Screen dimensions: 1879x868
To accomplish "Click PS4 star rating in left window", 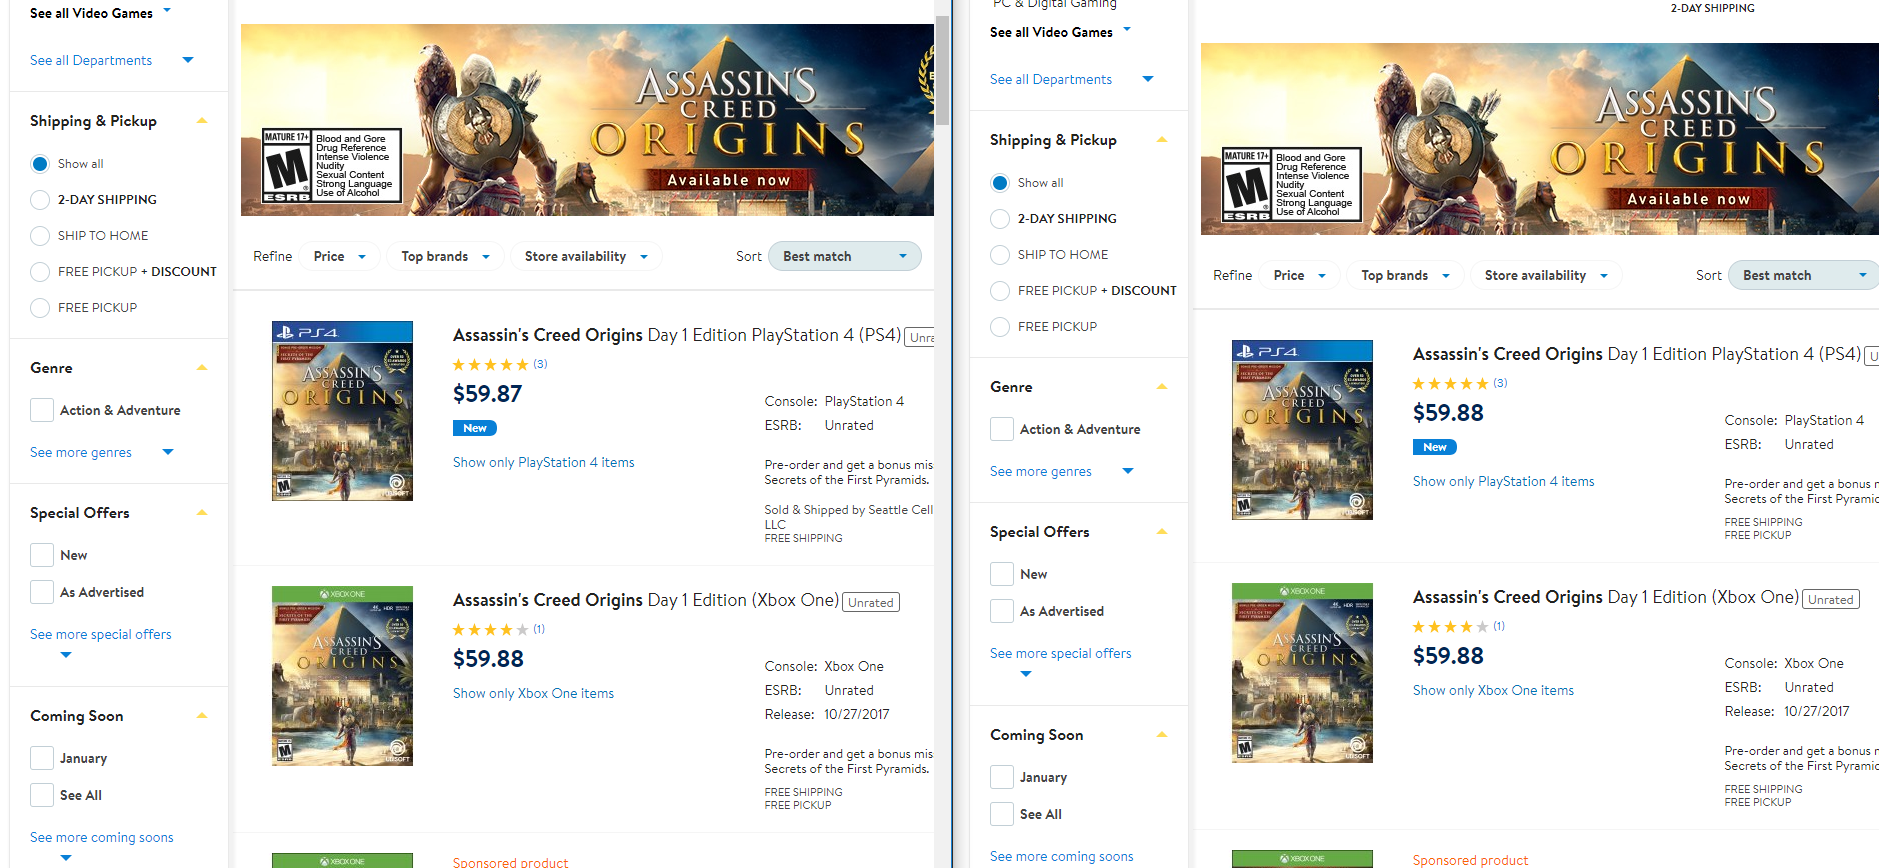I will (x=491, y=365).
